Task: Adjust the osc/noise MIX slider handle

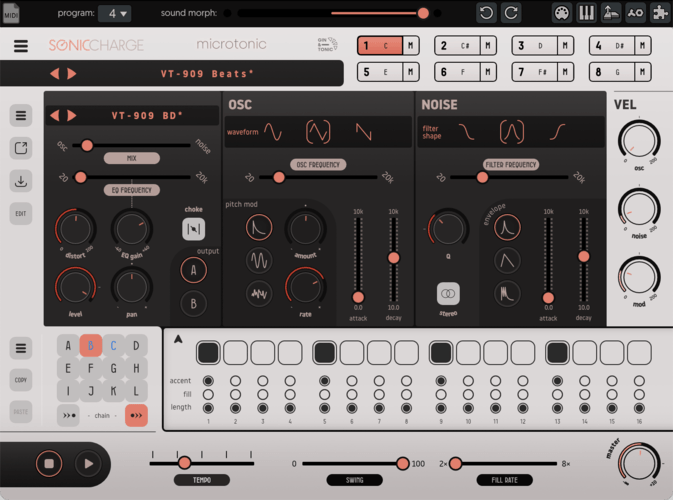Action: tap(87, 145)
